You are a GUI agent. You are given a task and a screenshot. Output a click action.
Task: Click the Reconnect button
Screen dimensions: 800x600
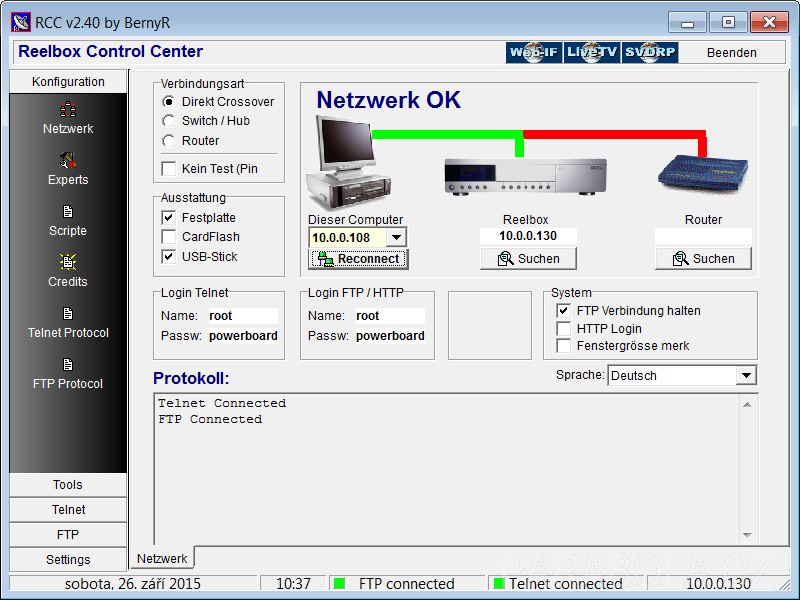pos(358,259)
